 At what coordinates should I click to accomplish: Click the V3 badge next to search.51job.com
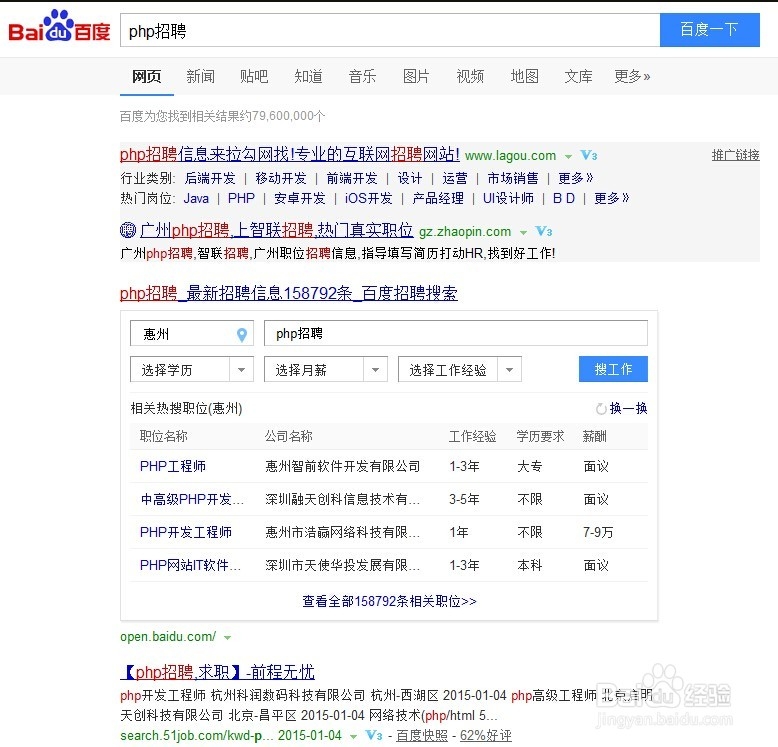pyautogui.click(x=374, y=735)
